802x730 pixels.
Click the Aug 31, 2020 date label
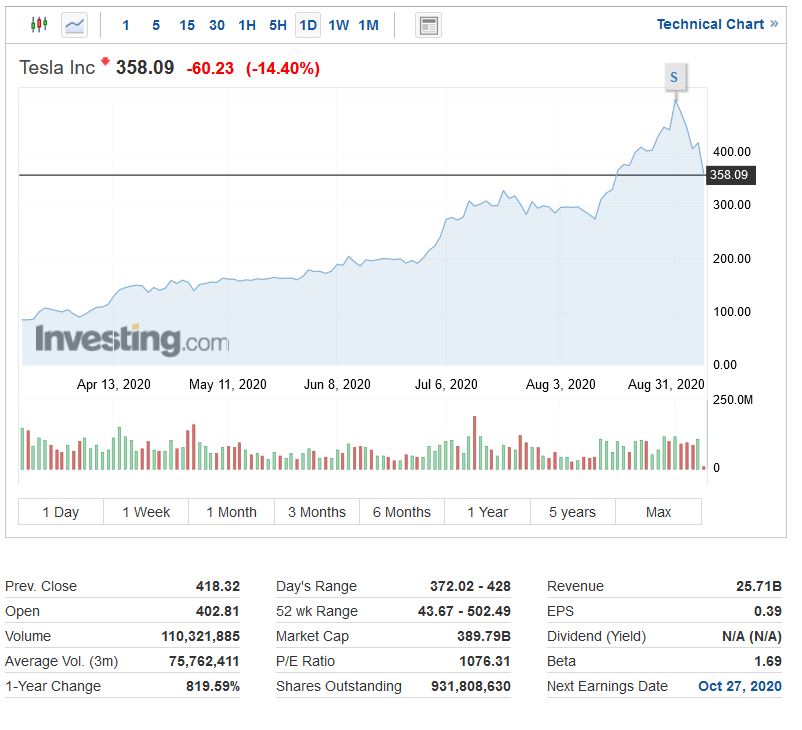click(x=666, y=384)
